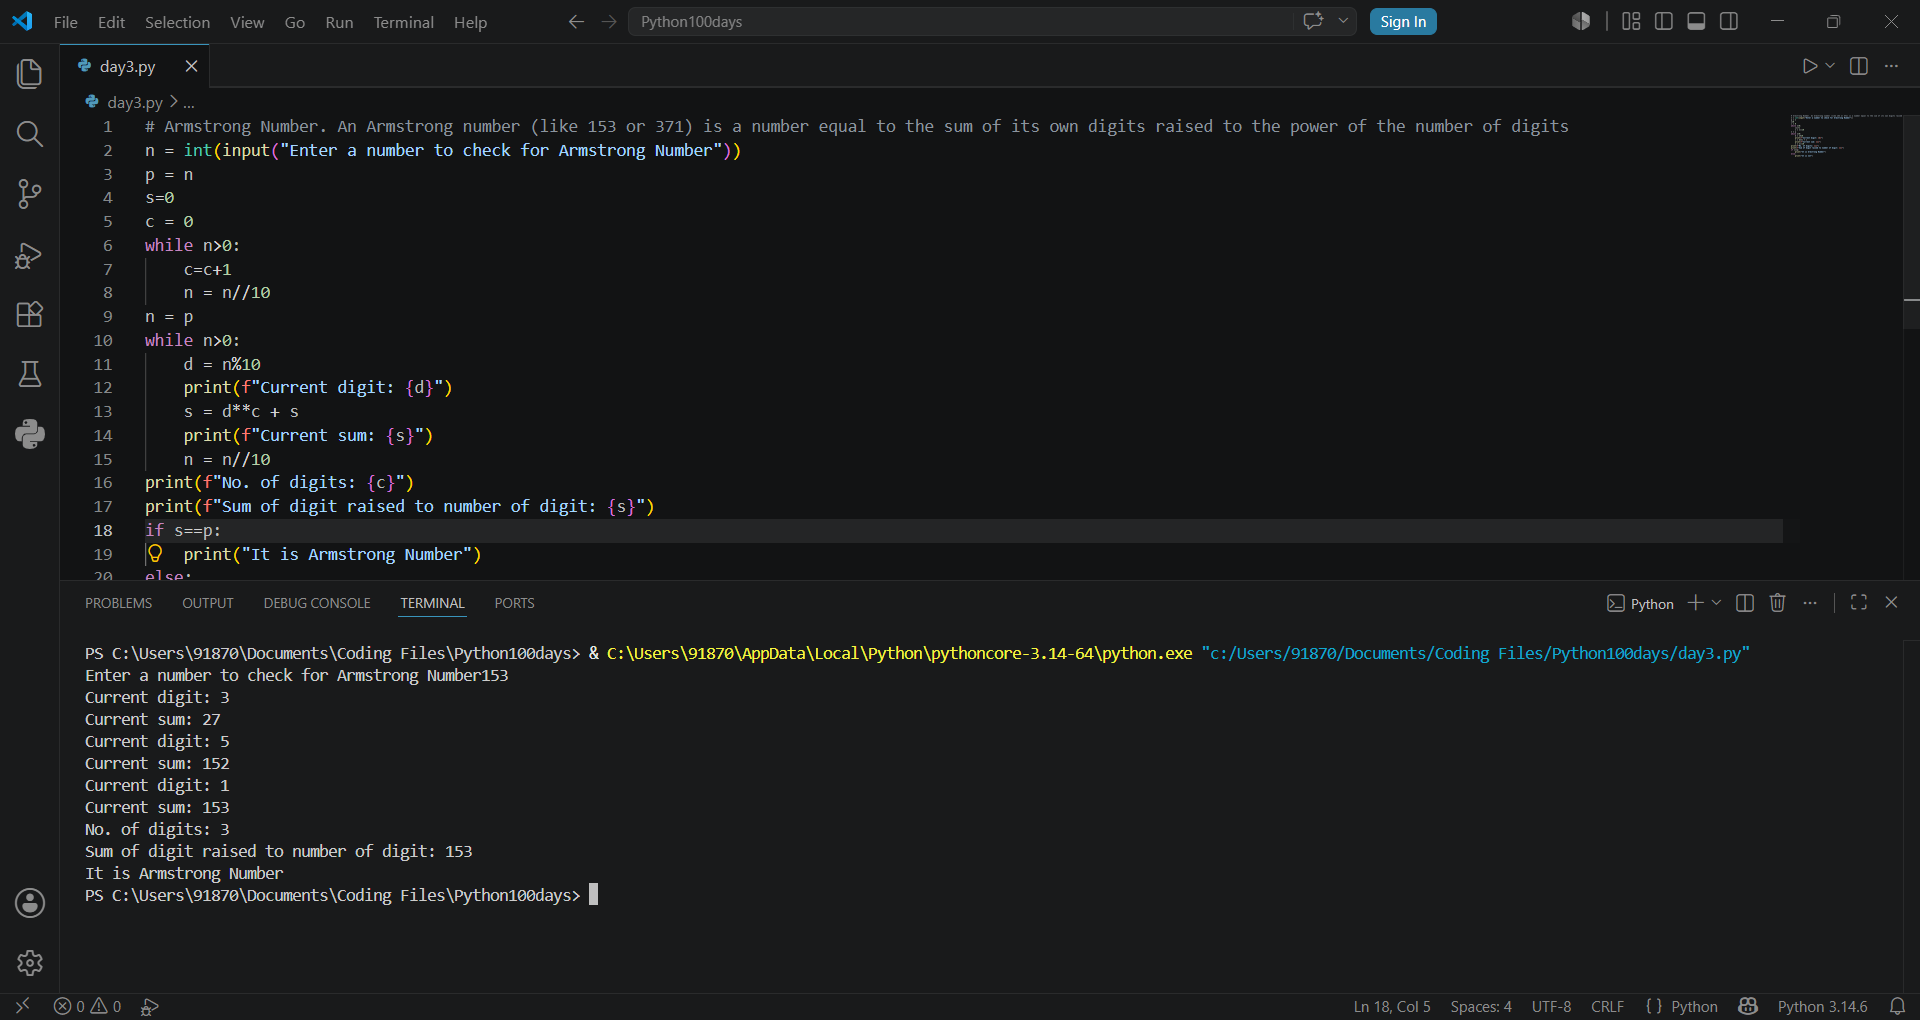Expand the Copilot chat dropdown chevron
Screen dimensions: 1920x1020
point(1343,21)
